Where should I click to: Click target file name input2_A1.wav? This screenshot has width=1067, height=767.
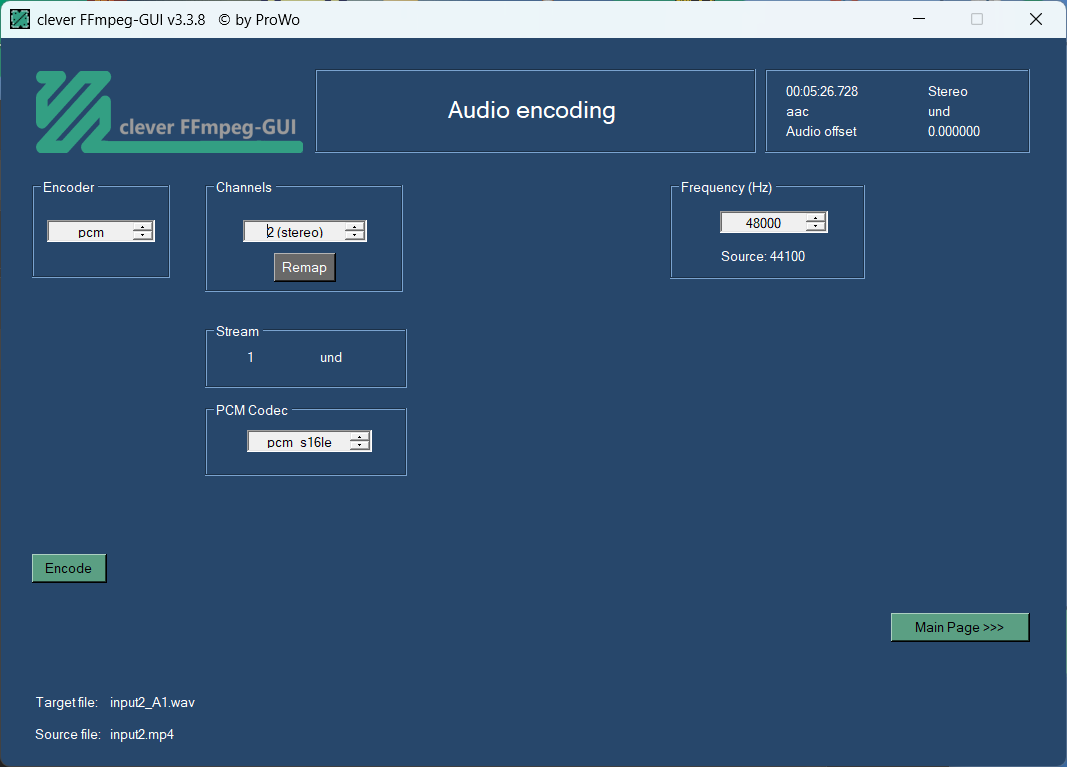tap(152, 702)
